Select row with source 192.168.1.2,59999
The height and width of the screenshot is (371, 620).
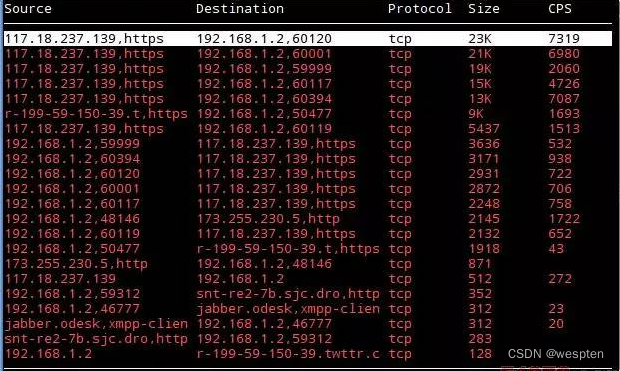[x=308, y=144]
